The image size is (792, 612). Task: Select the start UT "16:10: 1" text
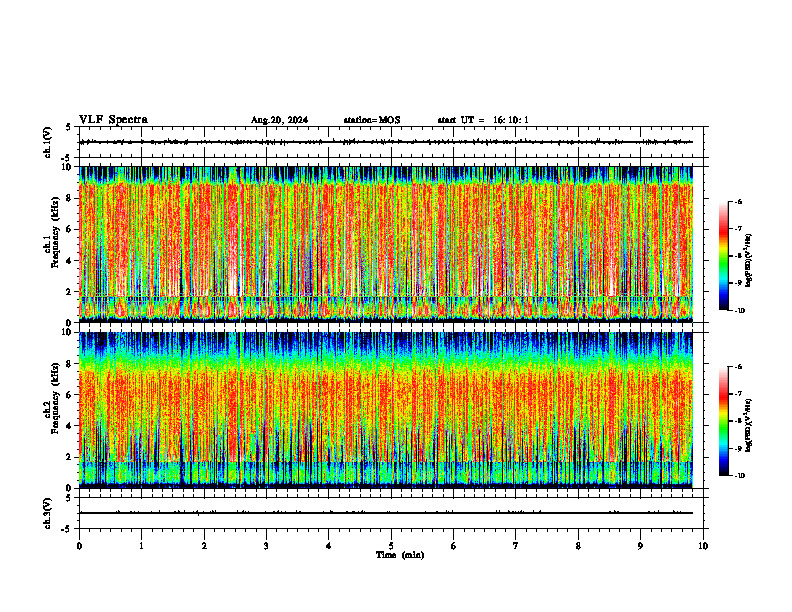tap(511, 120)
